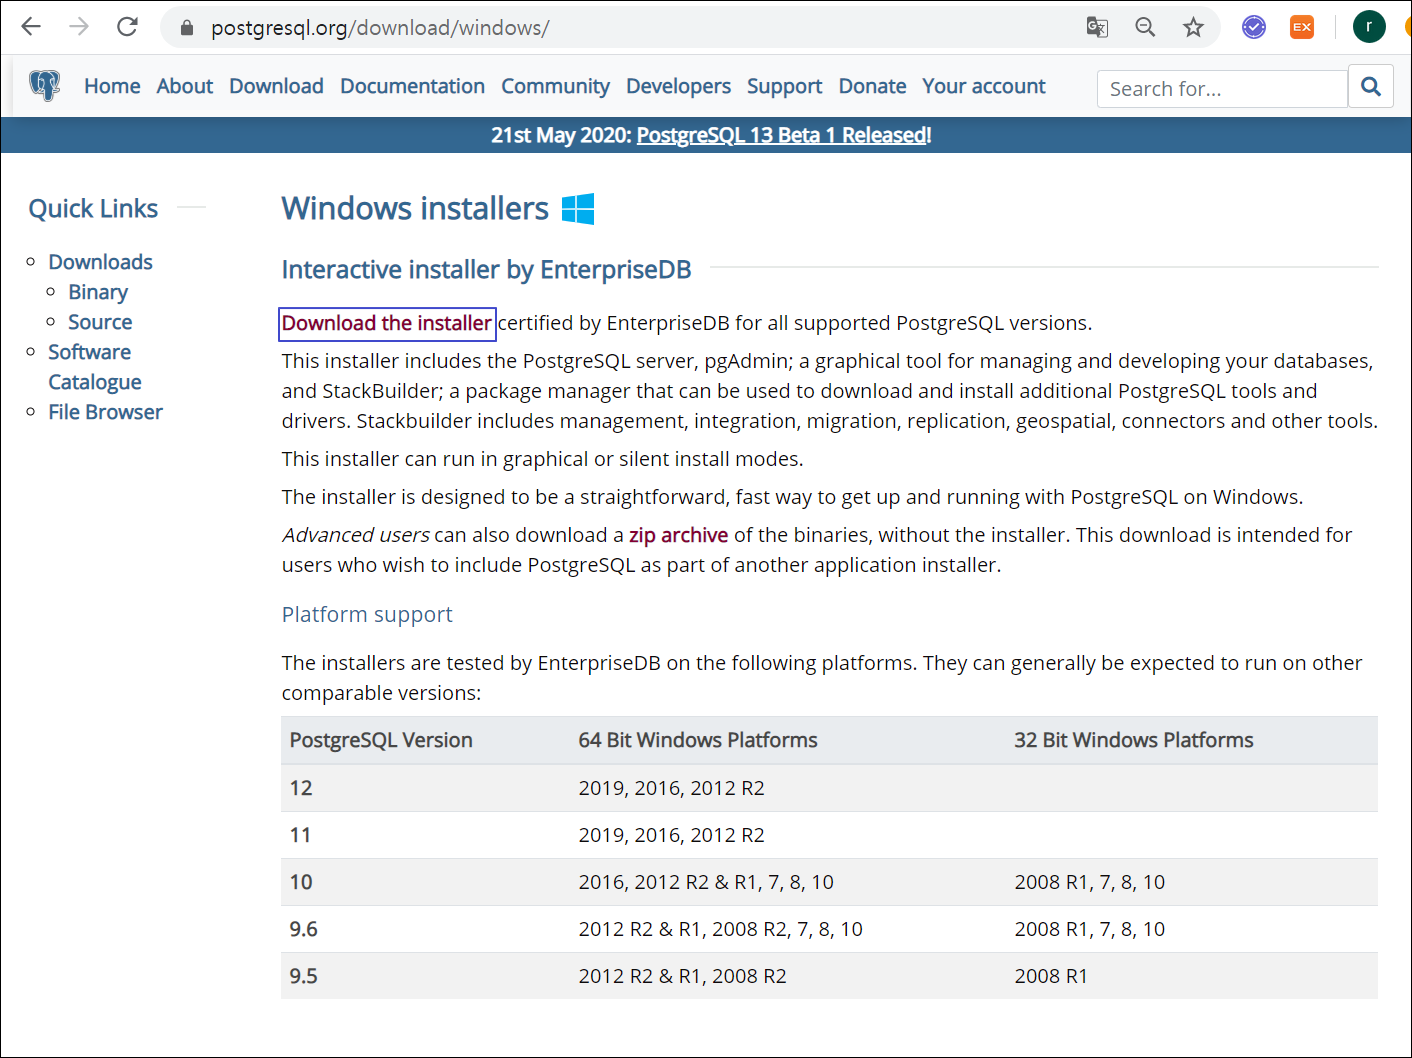Bookmark this page with star icon
The image size is (1412, 1058).
(x=1193, y=28)
